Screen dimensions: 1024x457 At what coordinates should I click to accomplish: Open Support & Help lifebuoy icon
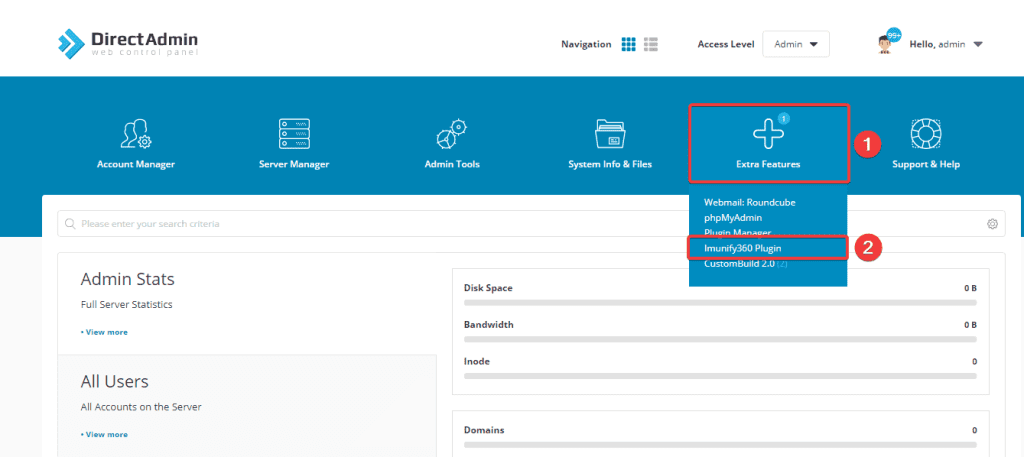925,135
